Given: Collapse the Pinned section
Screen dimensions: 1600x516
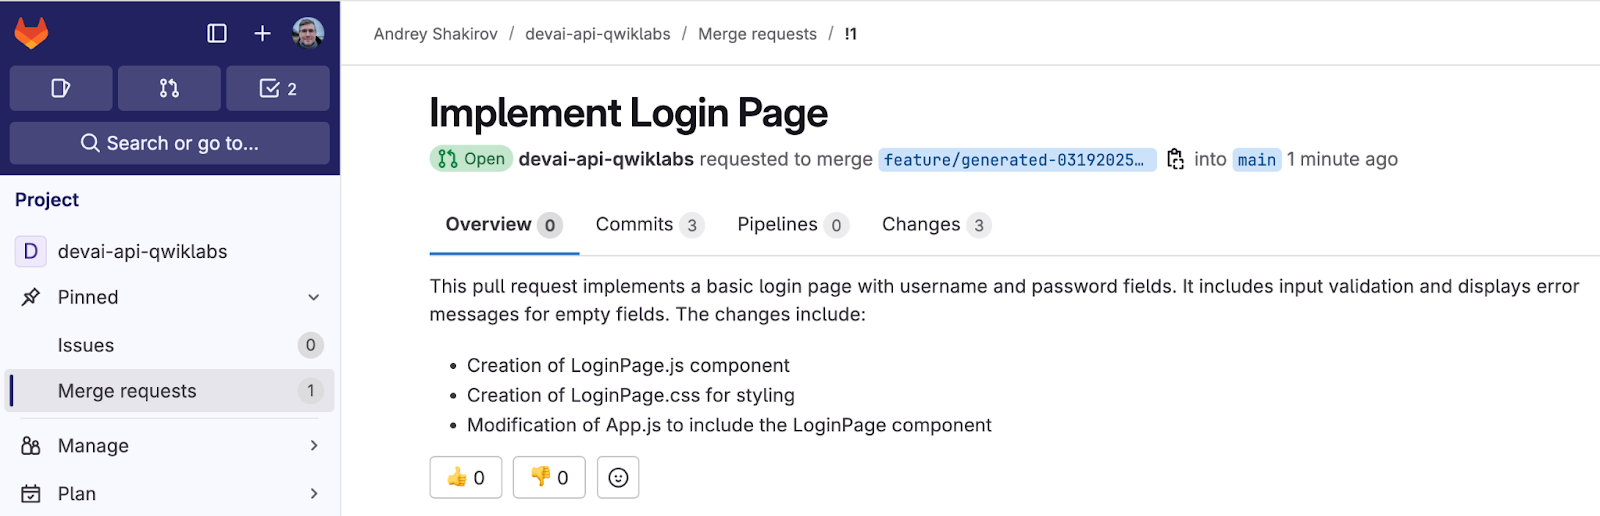Looking at the screenshot, I should 313,297.
